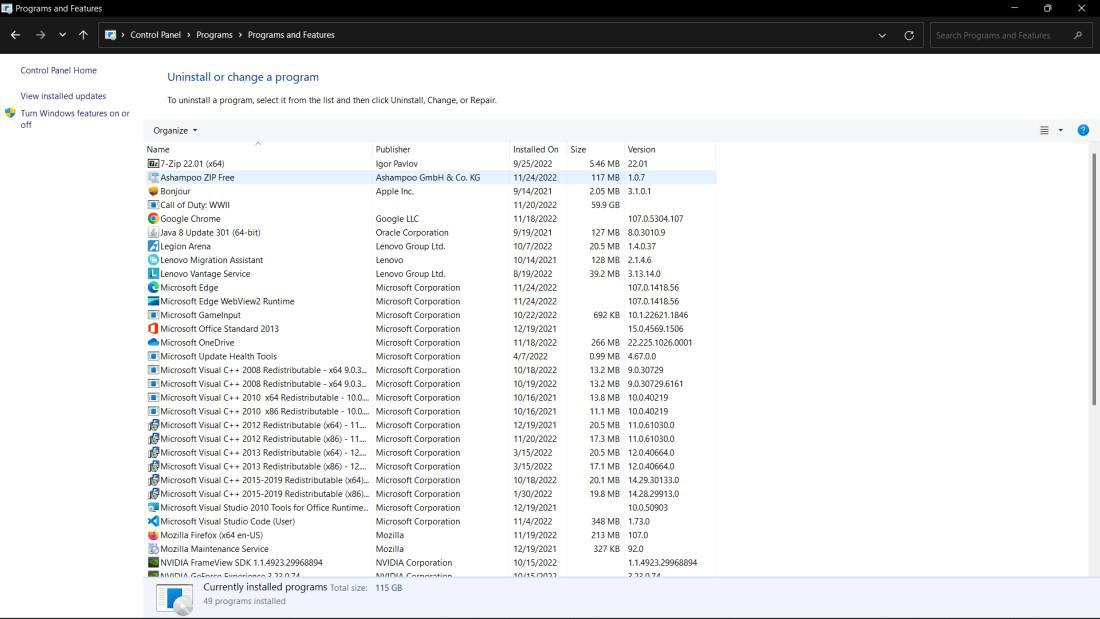
Task: Sort list by Name column header
Action: pyautogui.click(x=257, y=149)
